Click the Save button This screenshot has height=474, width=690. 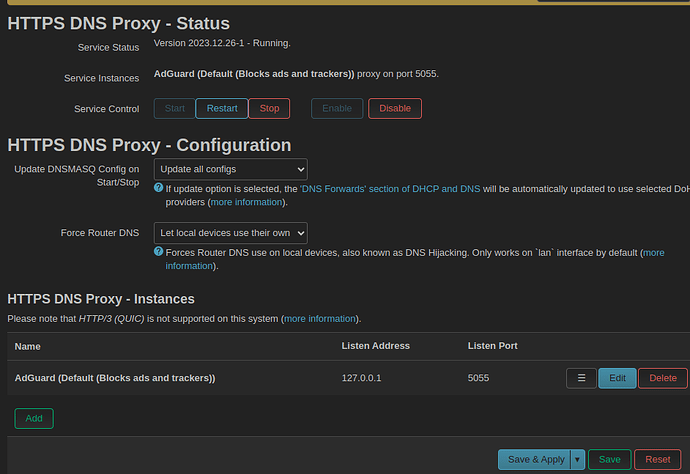coord(609,459)
